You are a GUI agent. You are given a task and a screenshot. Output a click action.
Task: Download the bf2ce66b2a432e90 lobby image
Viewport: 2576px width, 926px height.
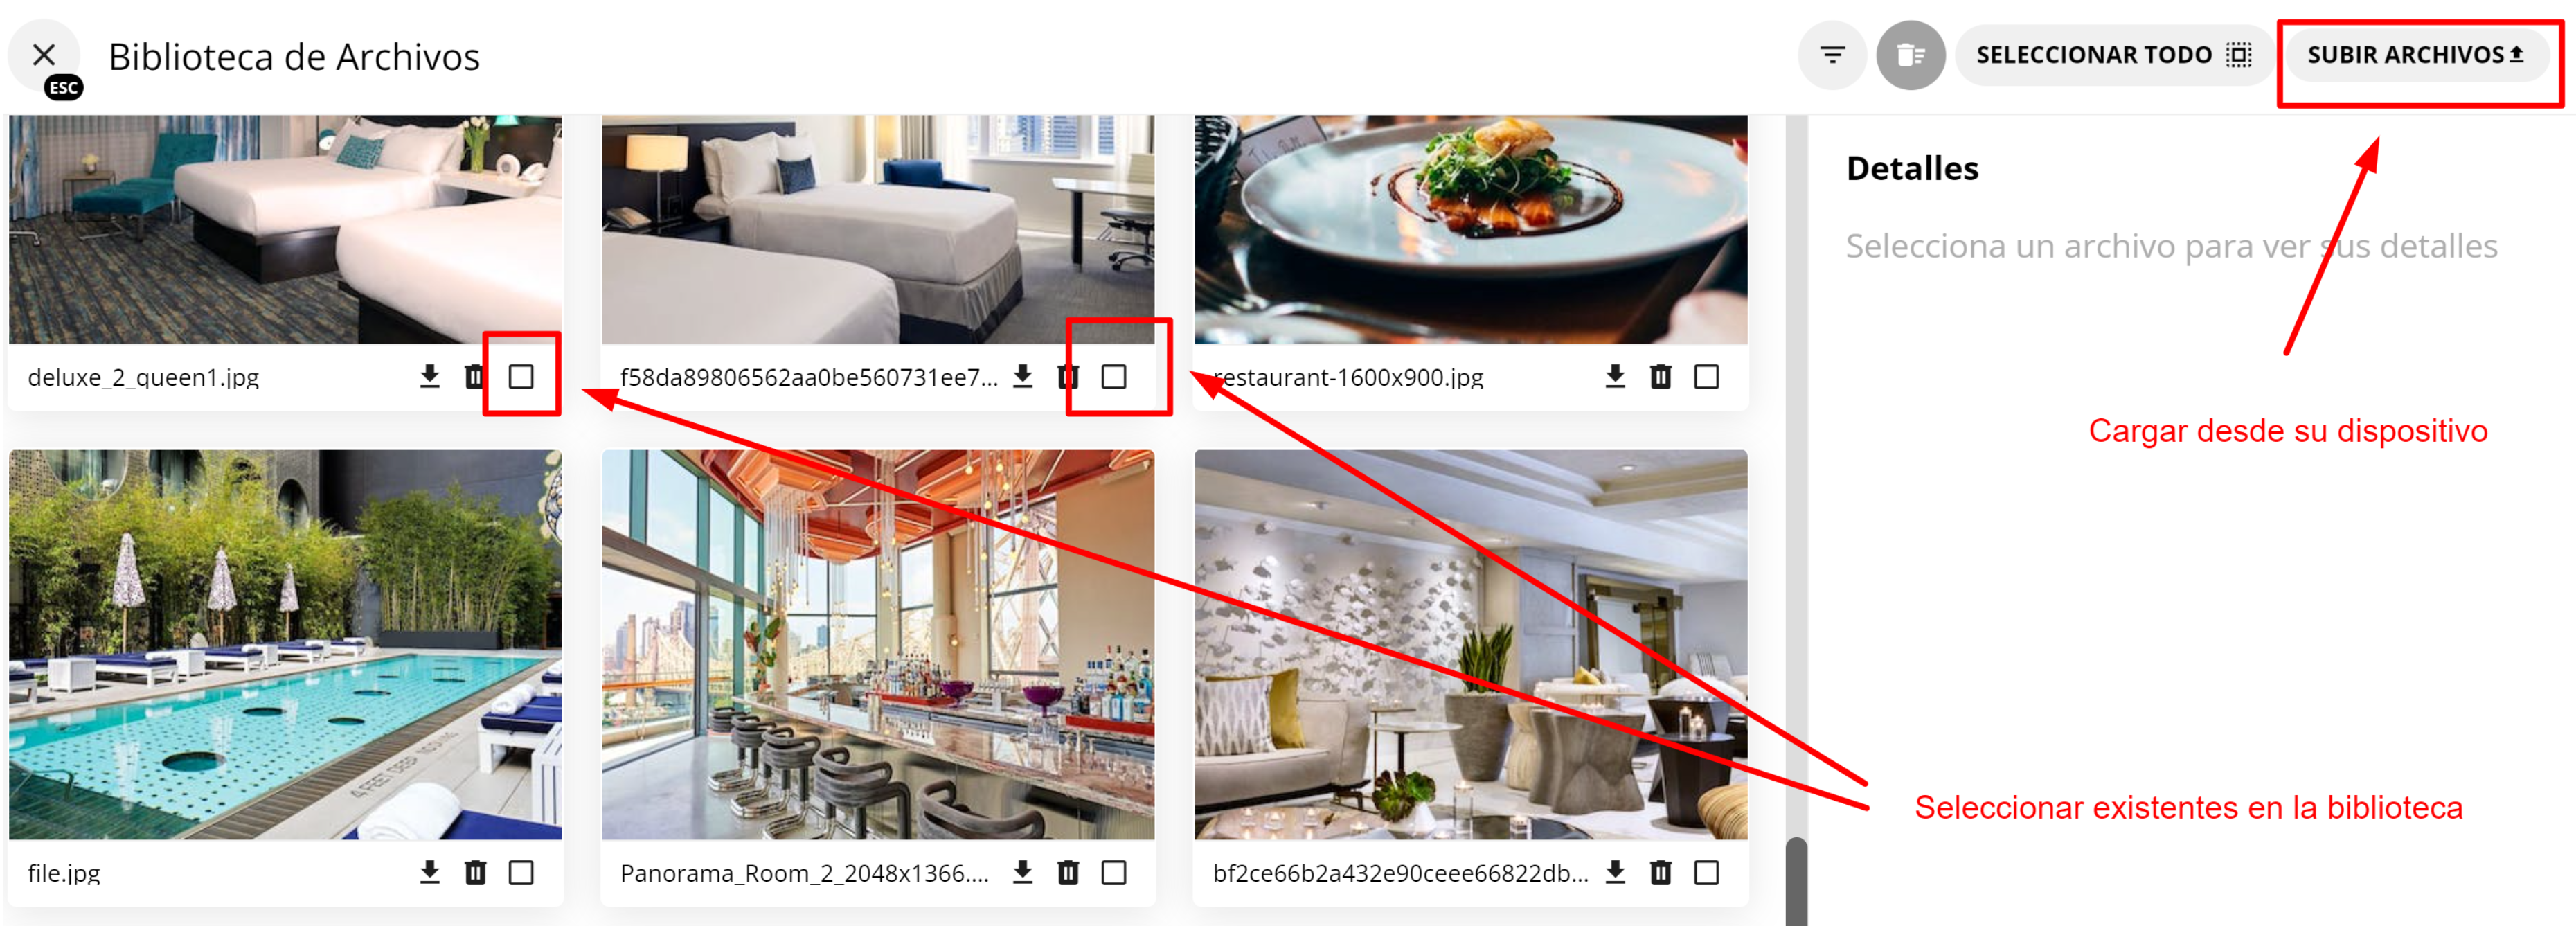pyautogui.click(x=1615, y=872)
